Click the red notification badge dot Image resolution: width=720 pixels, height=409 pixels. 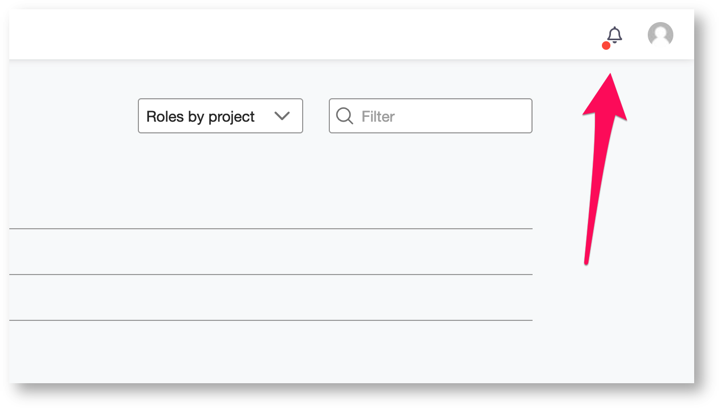[606, 45]
